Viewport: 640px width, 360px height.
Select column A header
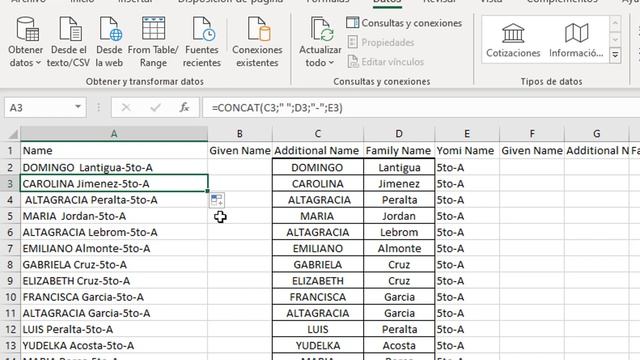(x=114, y=134)
